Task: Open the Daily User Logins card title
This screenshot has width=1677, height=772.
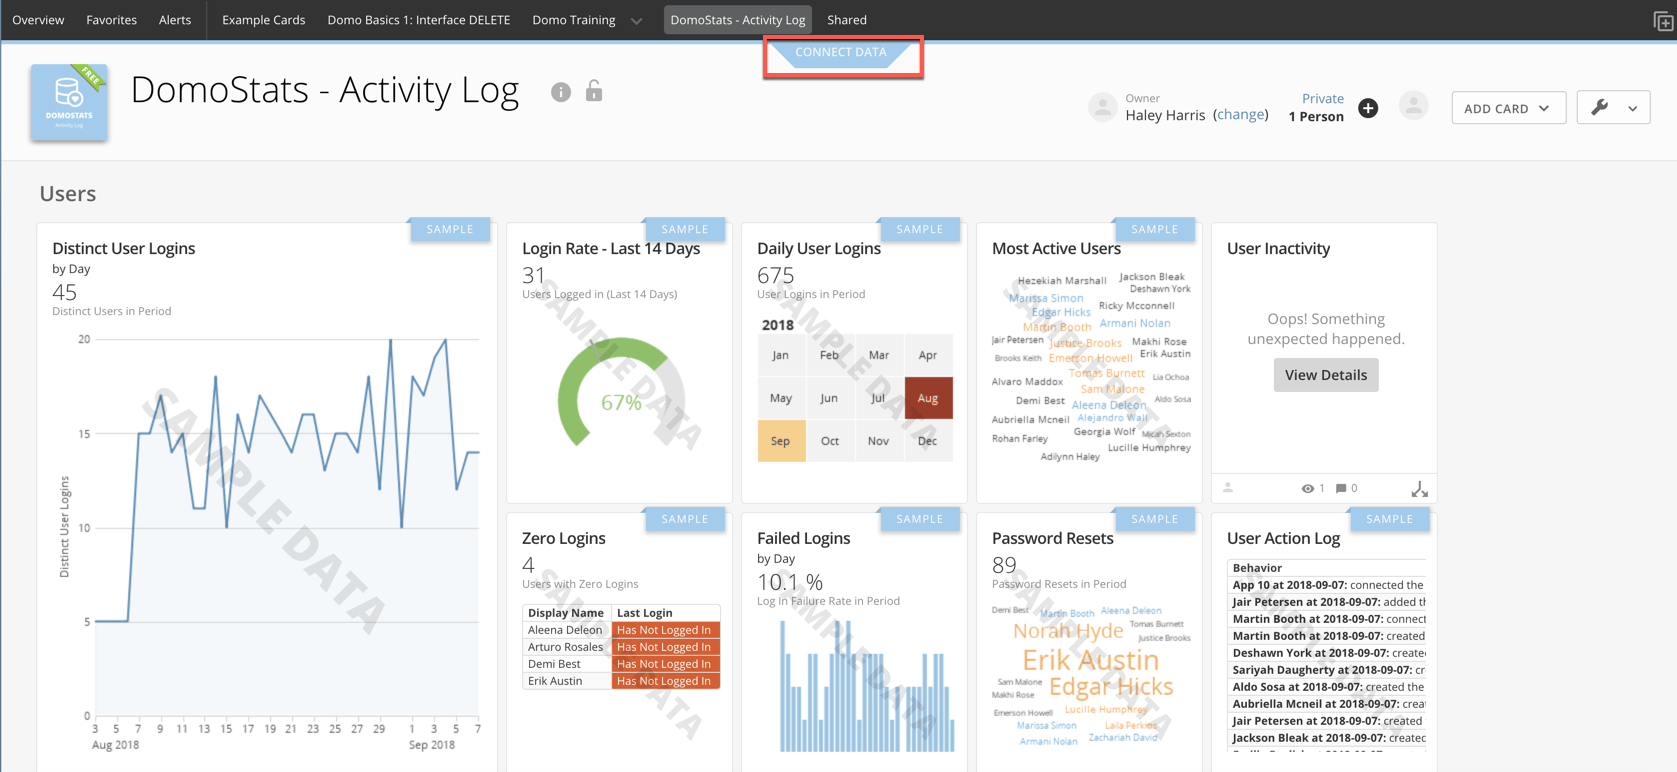Action: [x=819, y=249]
